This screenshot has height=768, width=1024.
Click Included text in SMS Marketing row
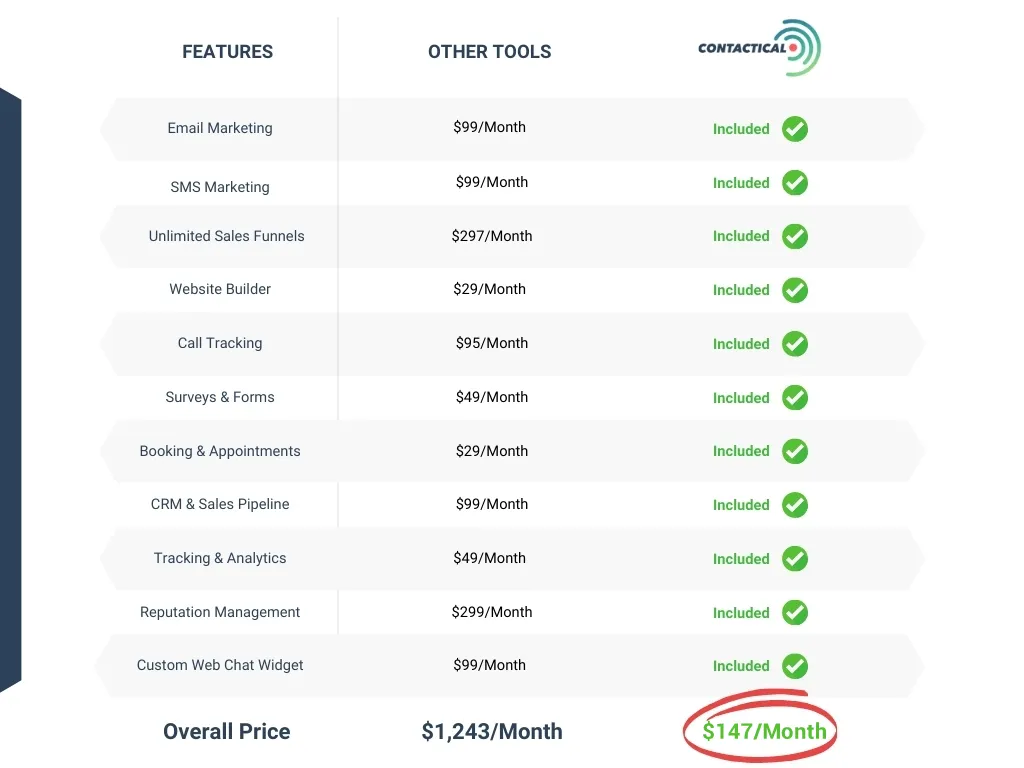click(741, 183)
